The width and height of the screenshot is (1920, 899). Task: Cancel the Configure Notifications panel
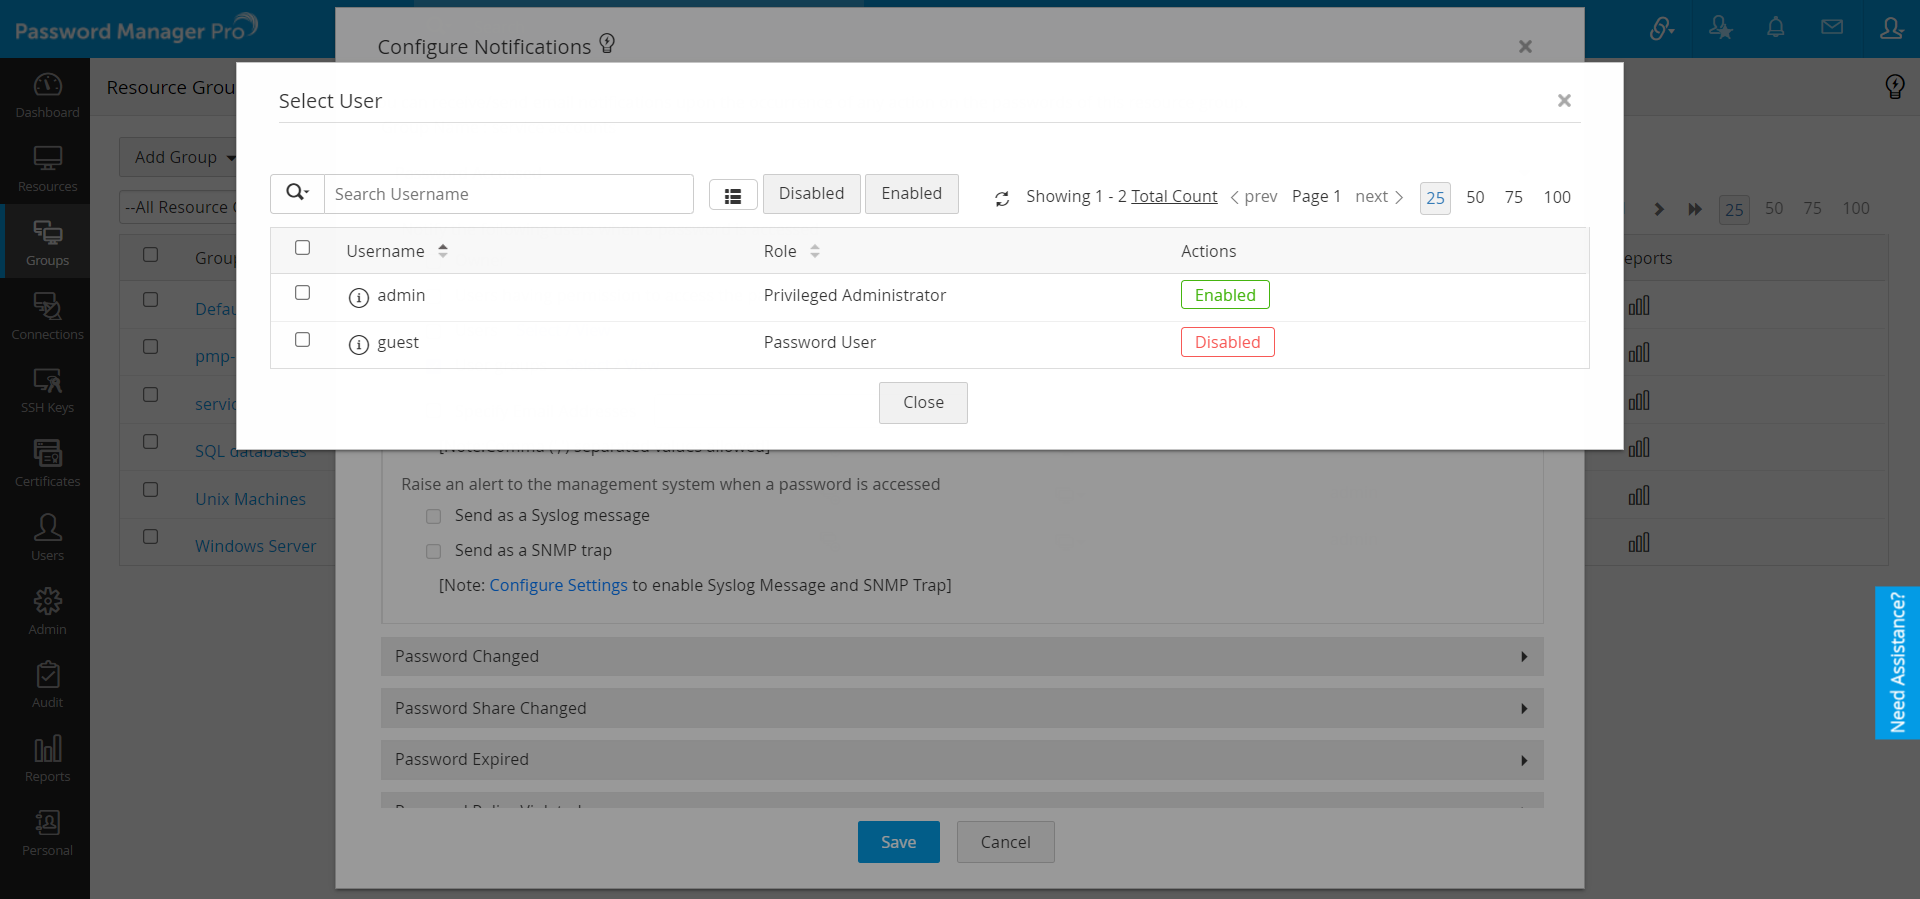coord(1005,842)
